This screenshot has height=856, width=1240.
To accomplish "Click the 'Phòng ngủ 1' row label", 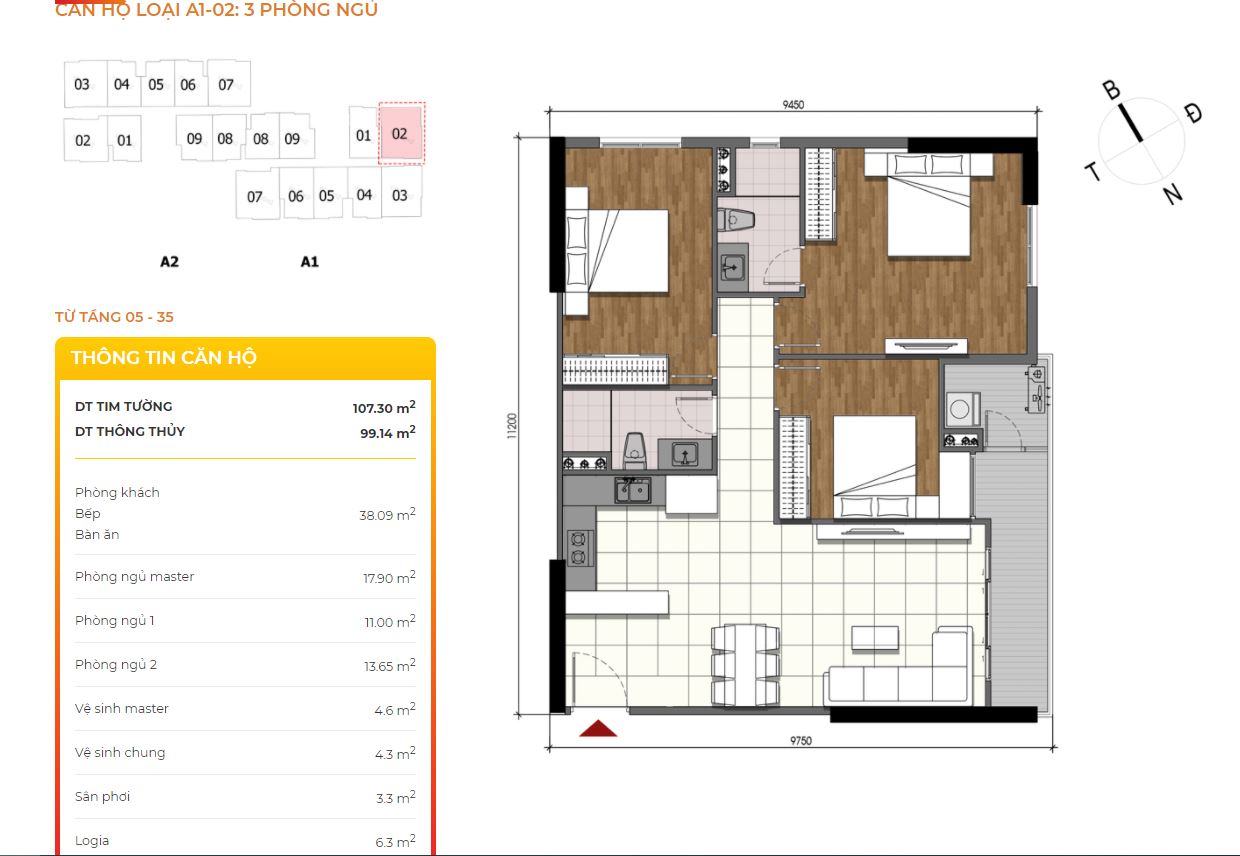I will [x=115, y=621].
